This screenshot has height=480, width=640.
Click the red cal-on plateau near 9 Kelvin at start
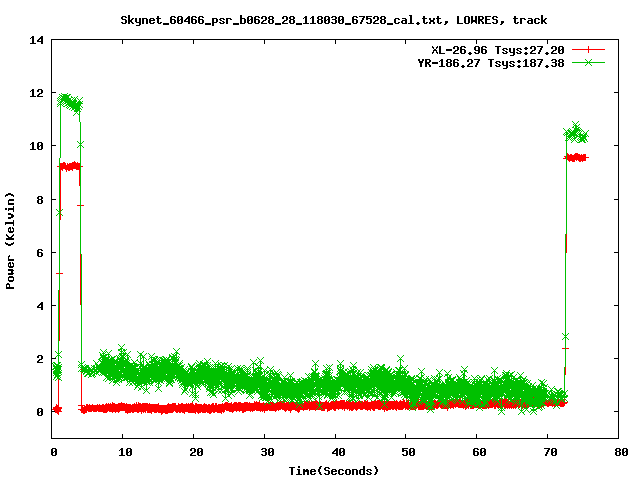coord(70,167)
